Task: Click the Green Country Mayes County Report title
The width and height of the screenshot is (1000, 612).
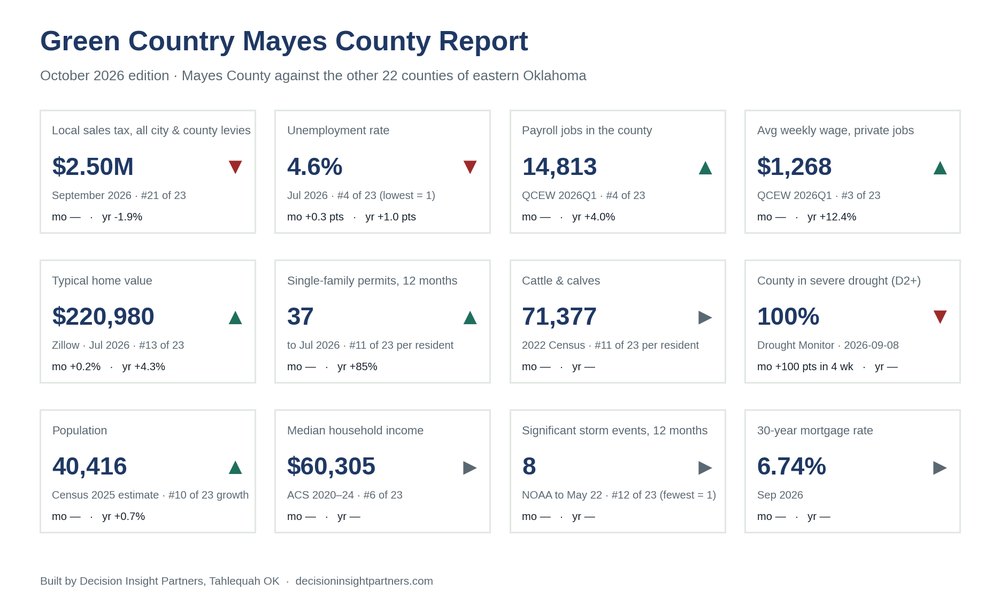Action: coord(284,41)
